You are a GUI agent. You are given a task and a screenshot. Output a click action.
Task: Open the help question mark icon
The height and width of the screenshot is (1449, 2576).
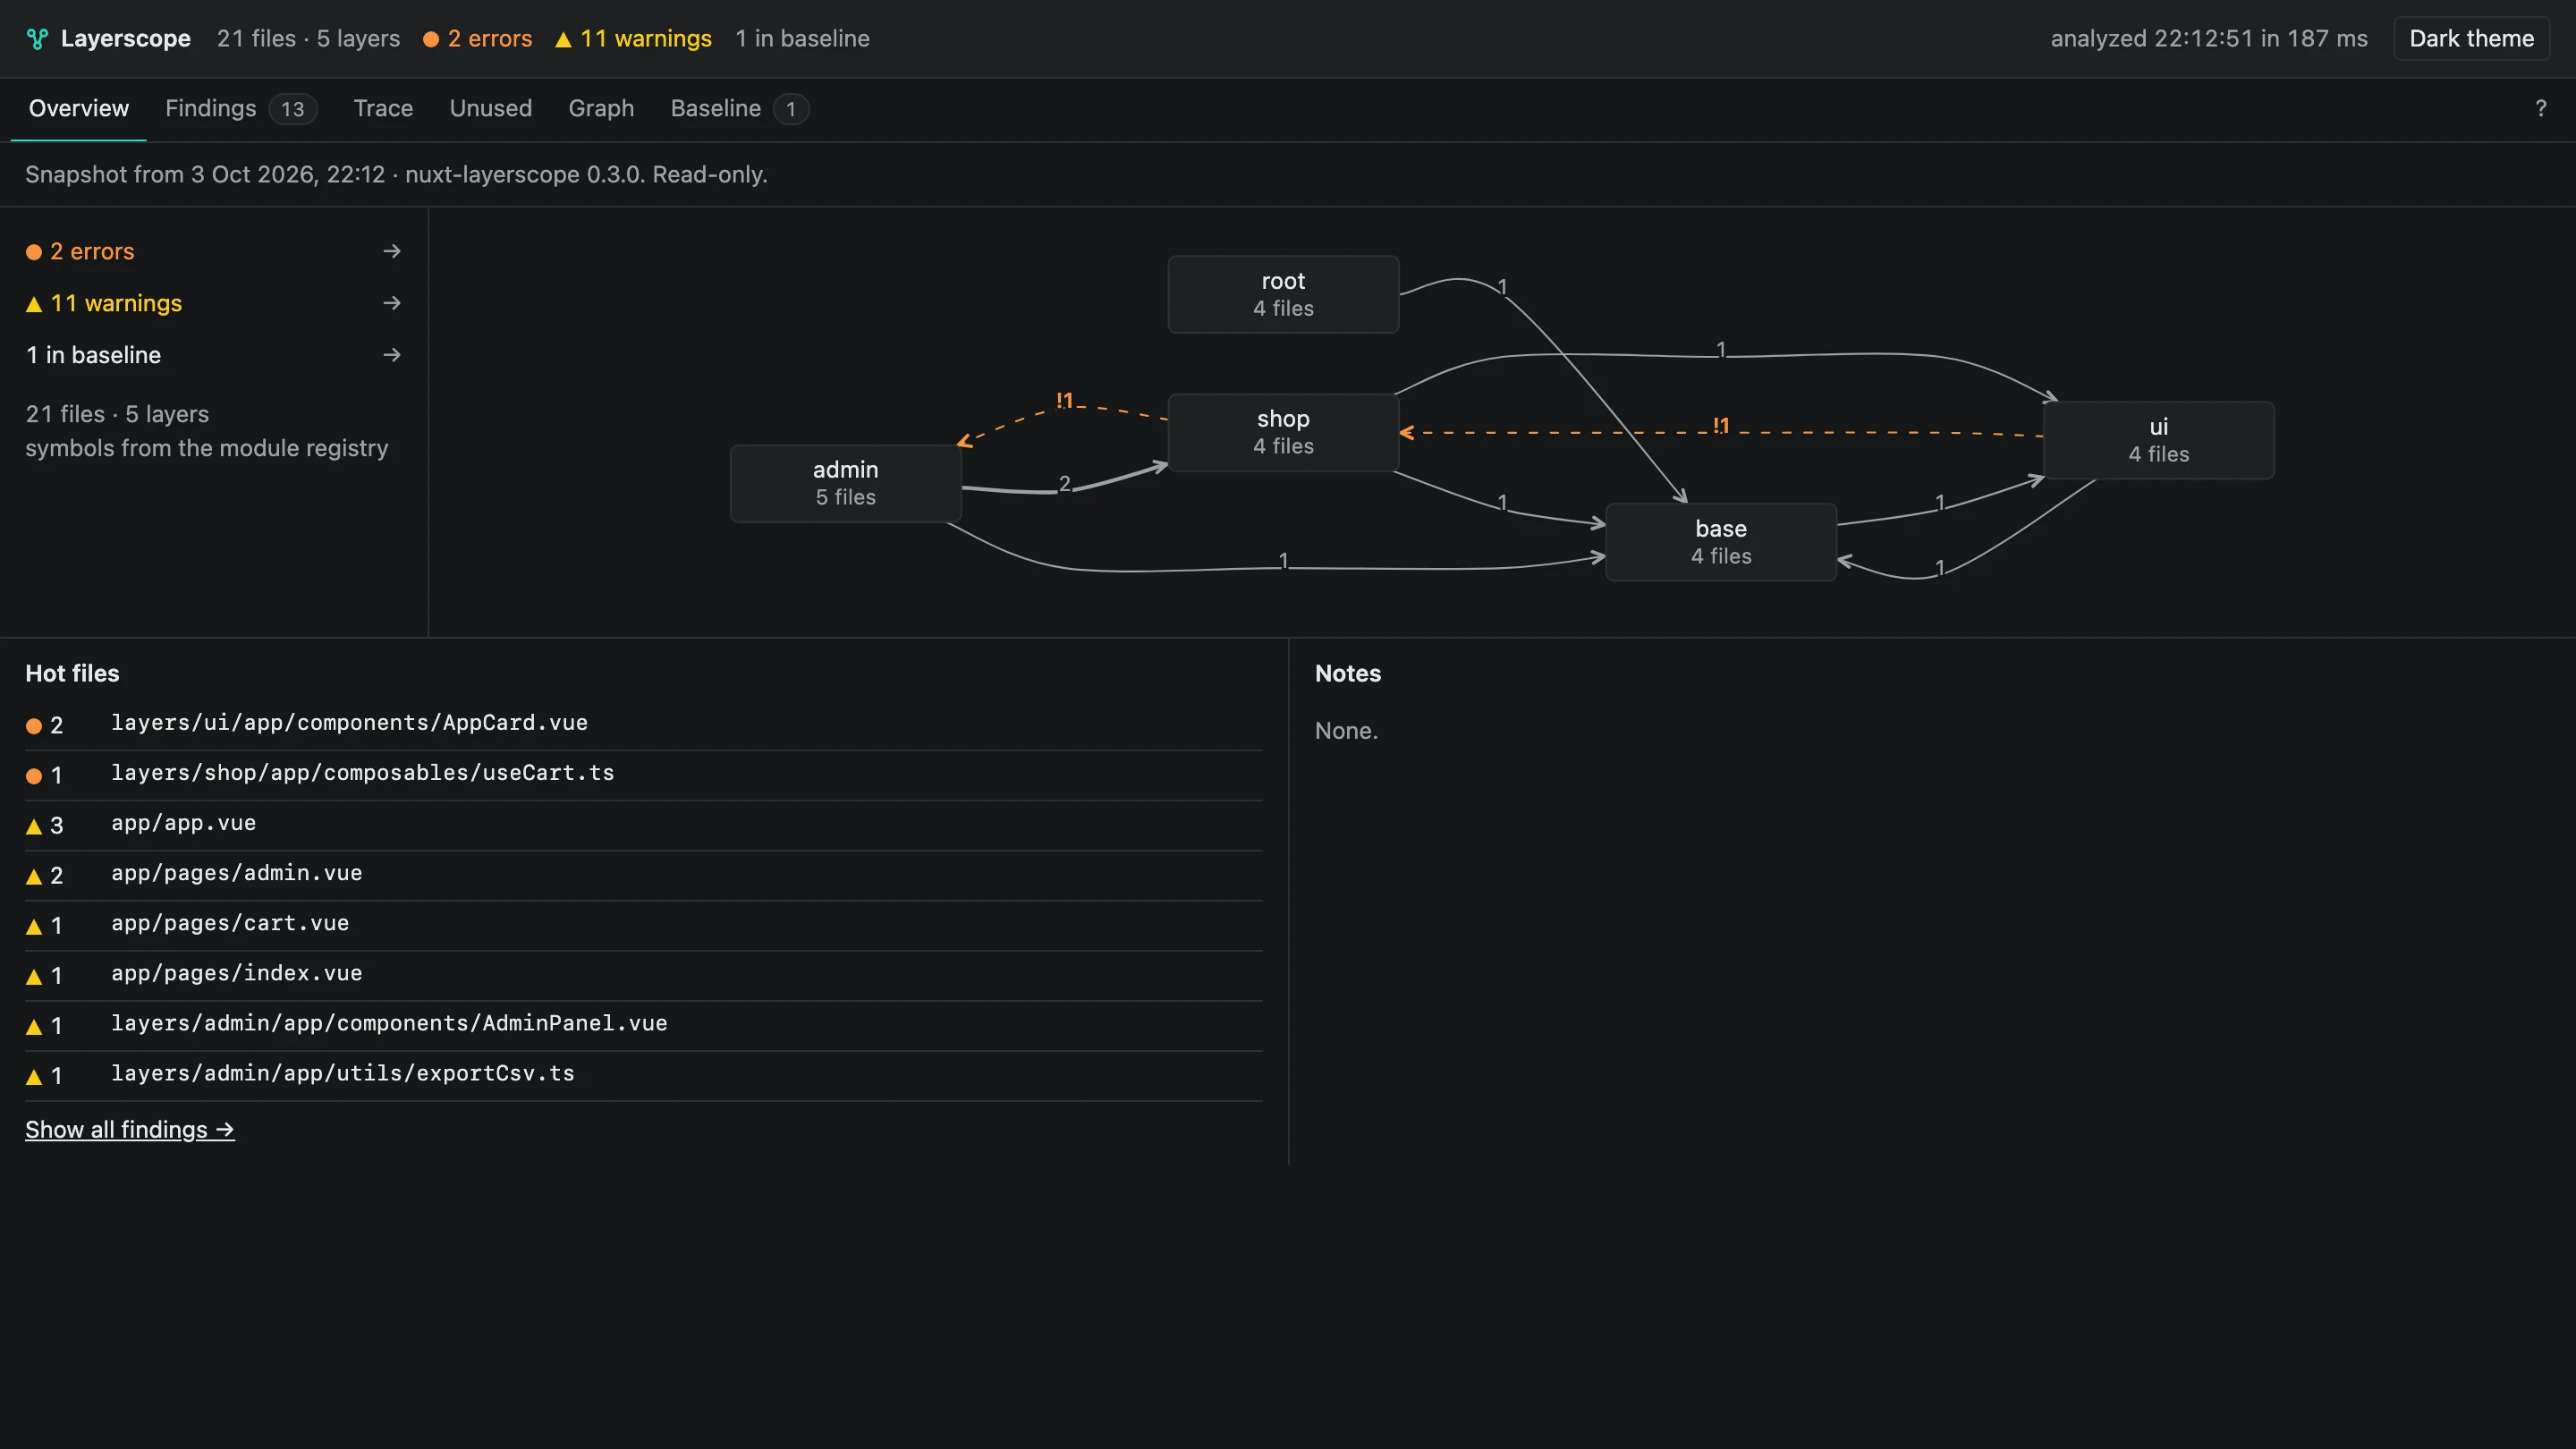point(2540,109)
